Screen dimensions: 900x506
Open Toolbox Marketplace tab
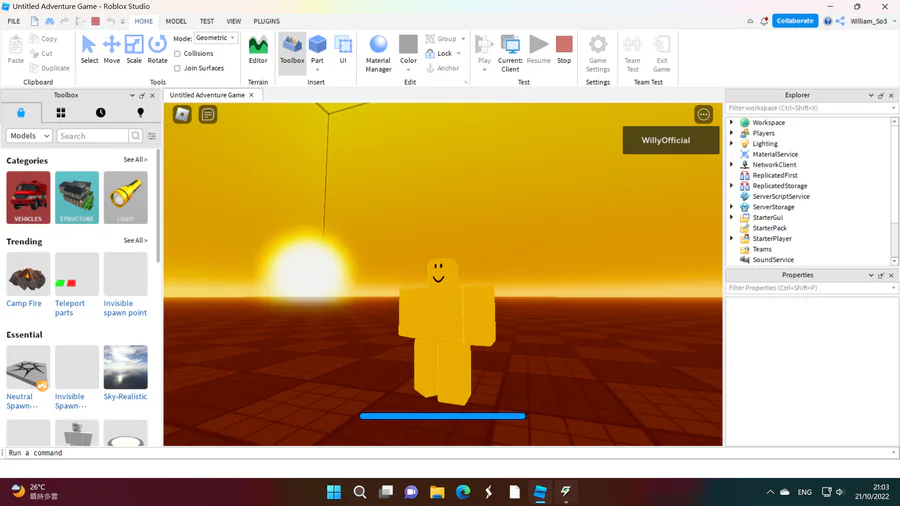point(21,112)
